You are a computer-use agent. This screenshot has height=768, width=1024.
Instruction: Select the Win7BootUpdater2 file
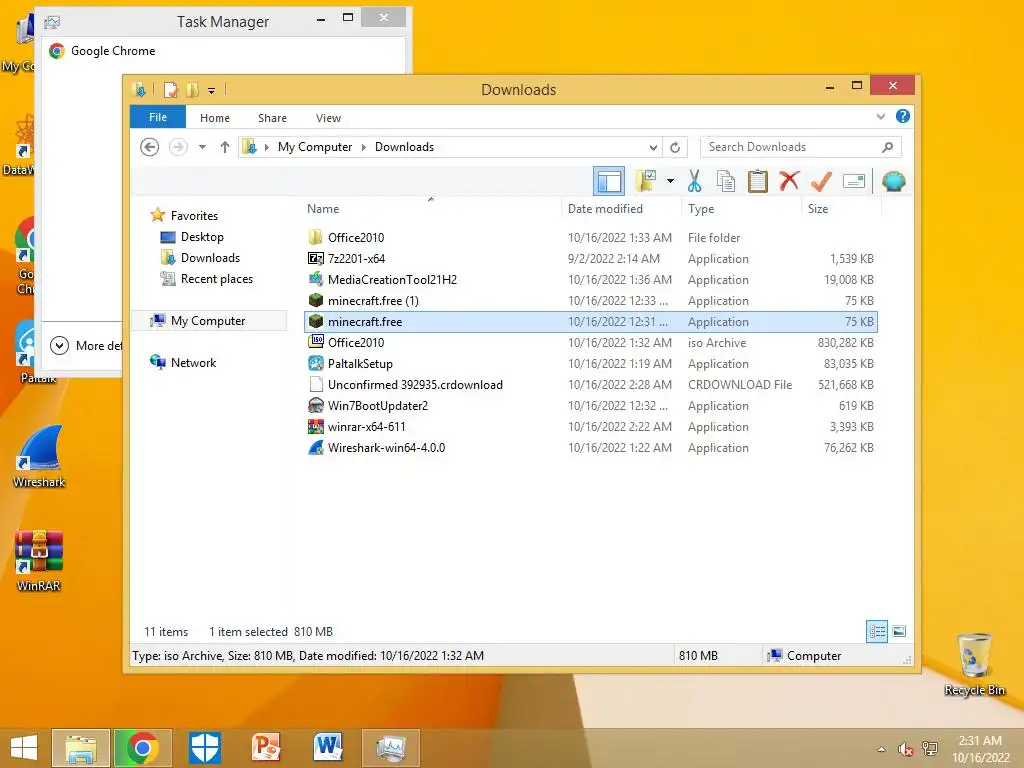pos(590,406)
